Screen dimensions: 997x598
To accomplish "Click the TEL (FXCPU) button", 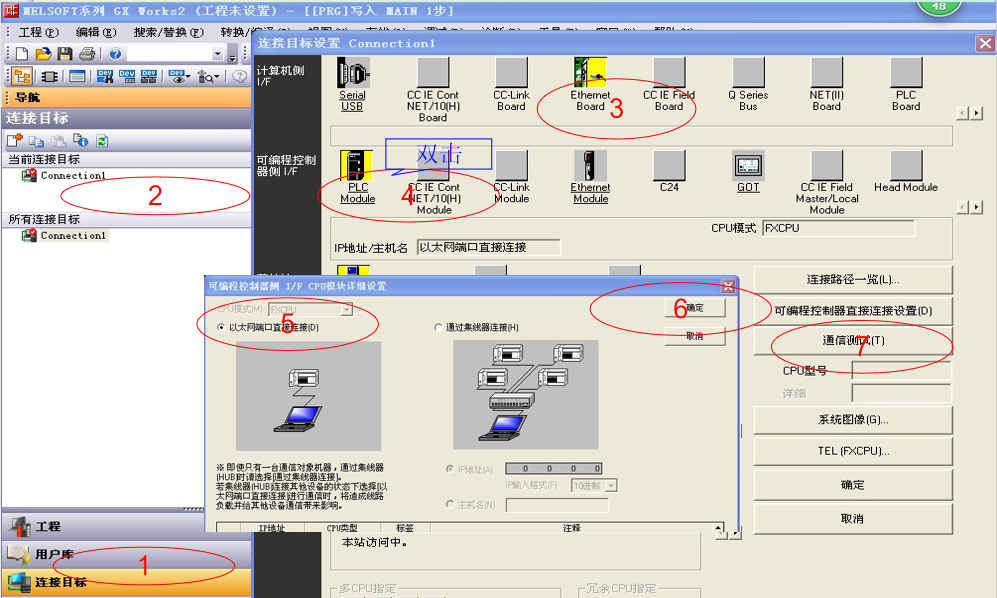I will tap(853, 451).
